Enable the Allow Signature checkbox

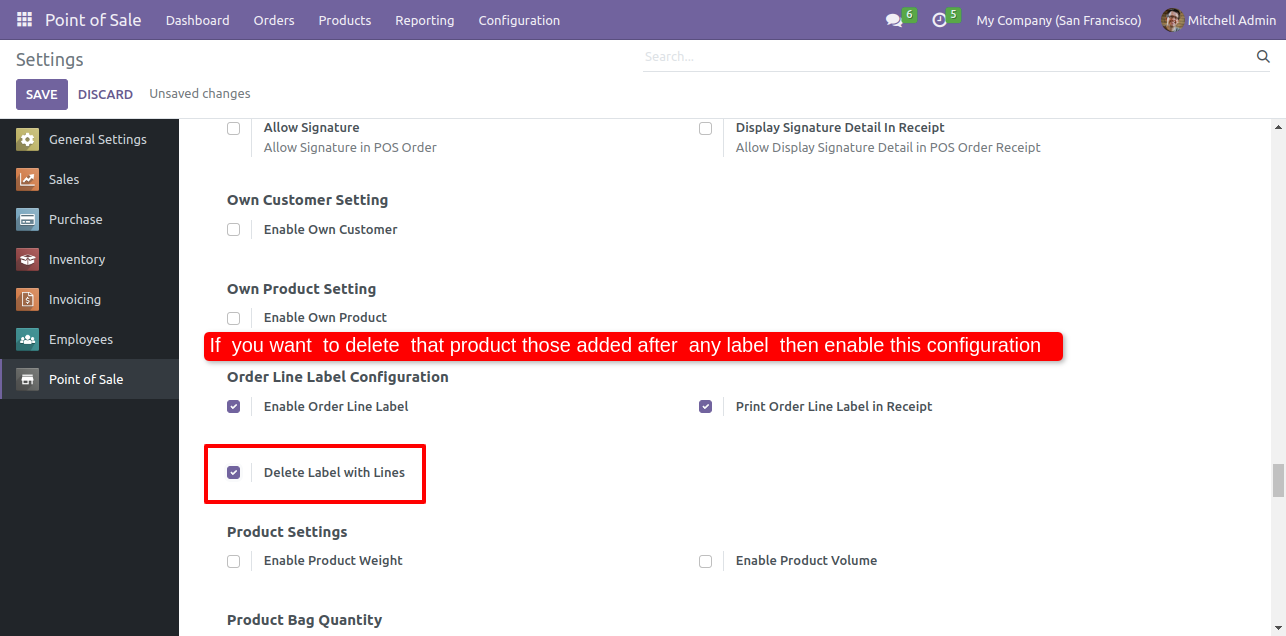point(233,128)
